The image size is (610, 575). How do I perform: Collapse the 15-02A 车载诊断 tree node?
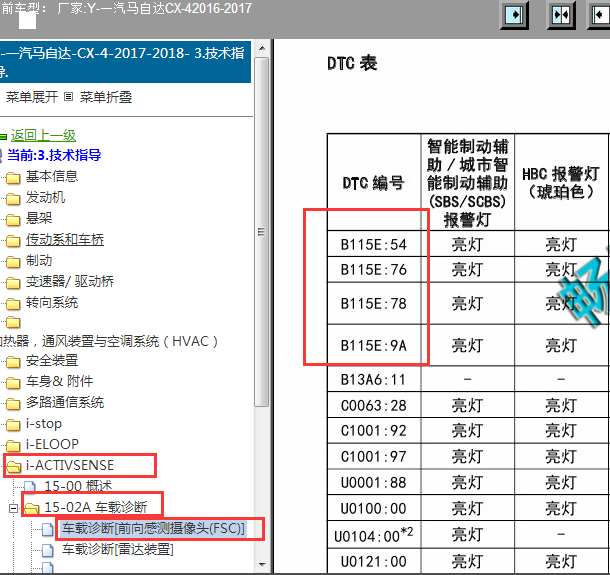coord(13,508)
